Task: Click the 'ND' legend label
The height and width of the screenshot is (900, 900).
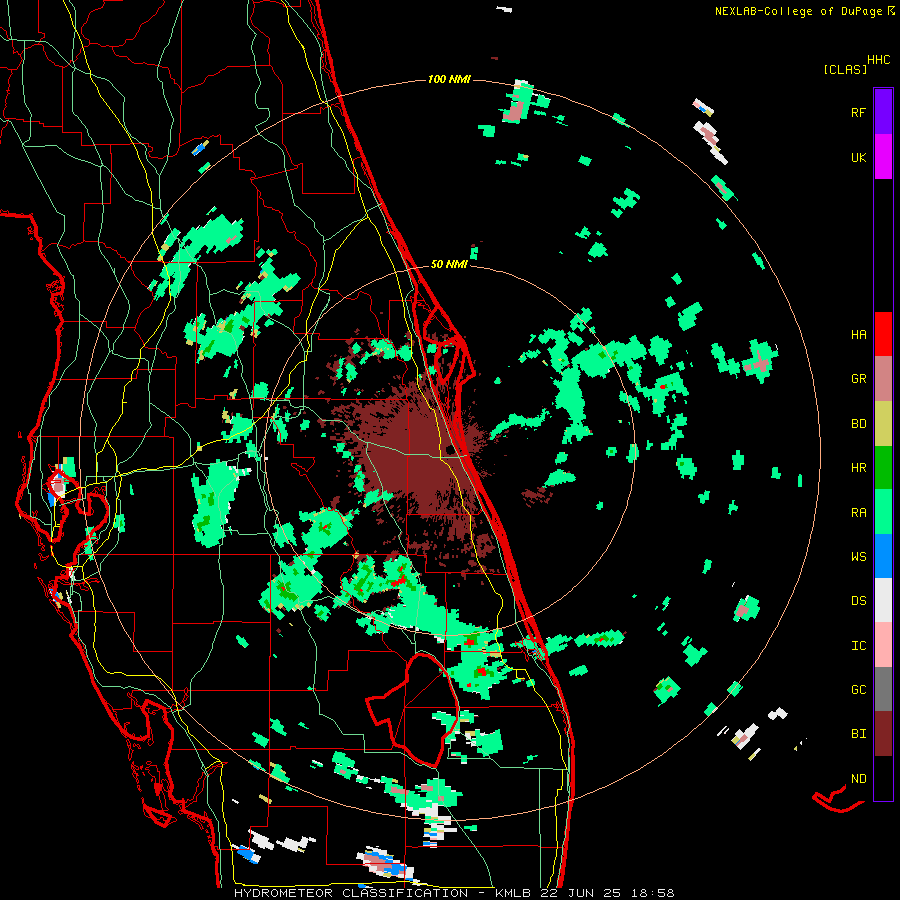Action: tap(858, 778)
